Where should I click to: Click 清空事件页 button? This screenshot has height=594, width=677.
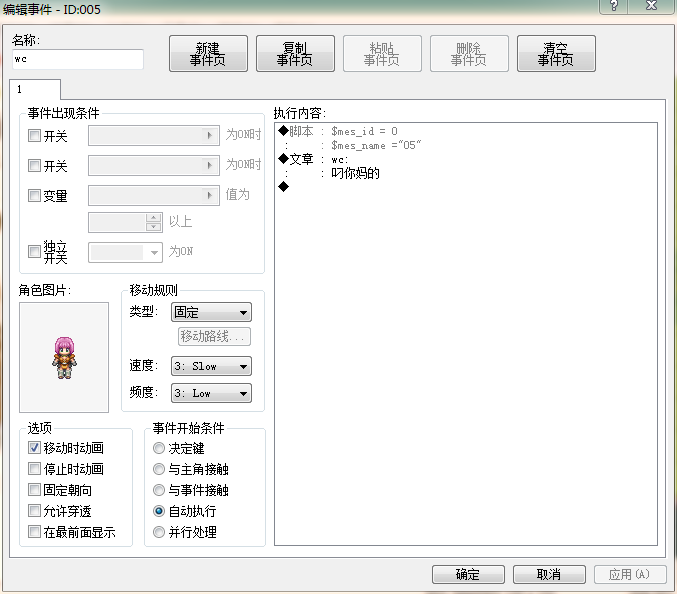pos(556,54)
